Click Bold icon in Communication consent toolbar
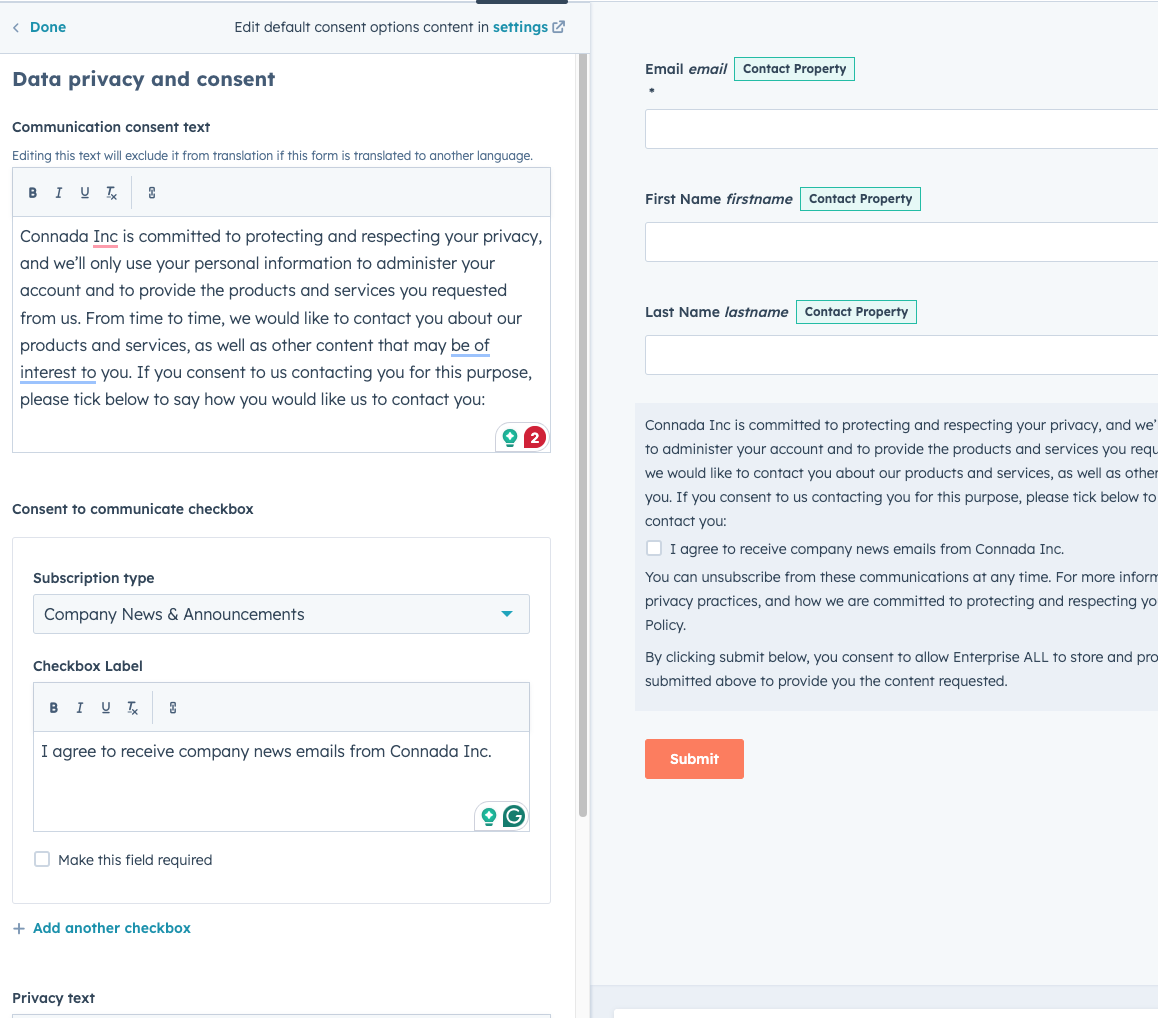This screenshot has height=1018, width=1158. 33,193
